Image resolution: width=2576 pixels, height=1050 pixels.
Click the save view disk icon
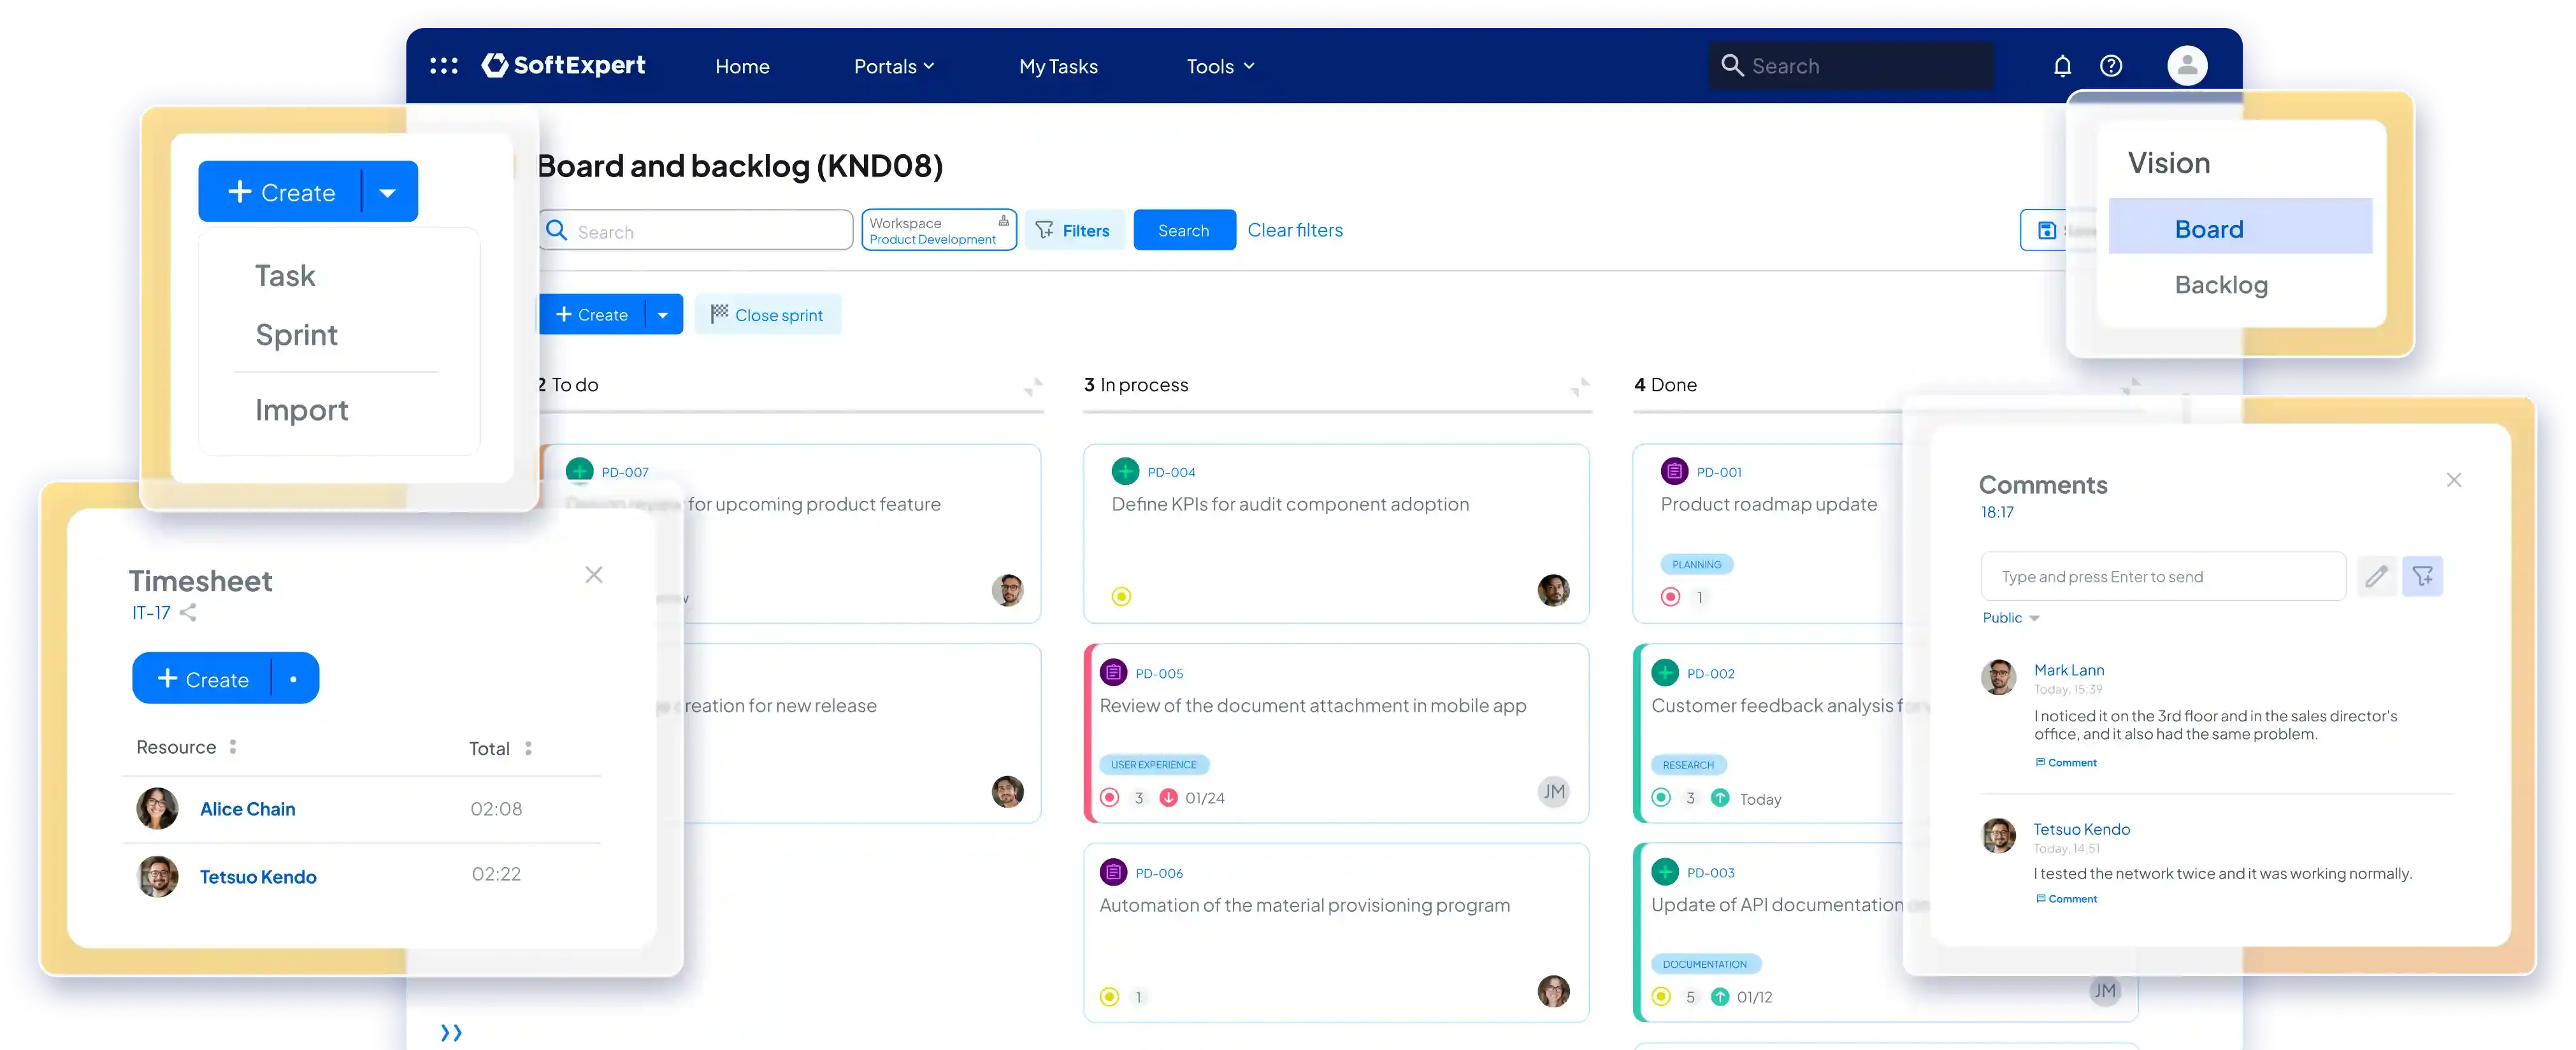2047,231
